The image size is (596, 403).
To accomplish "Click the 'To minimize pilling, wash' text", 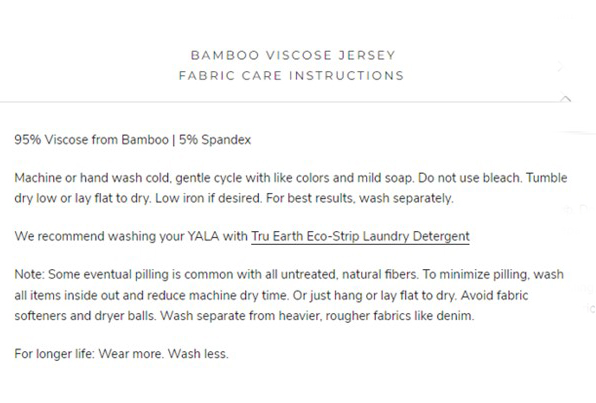I will (x=493, y=274).
